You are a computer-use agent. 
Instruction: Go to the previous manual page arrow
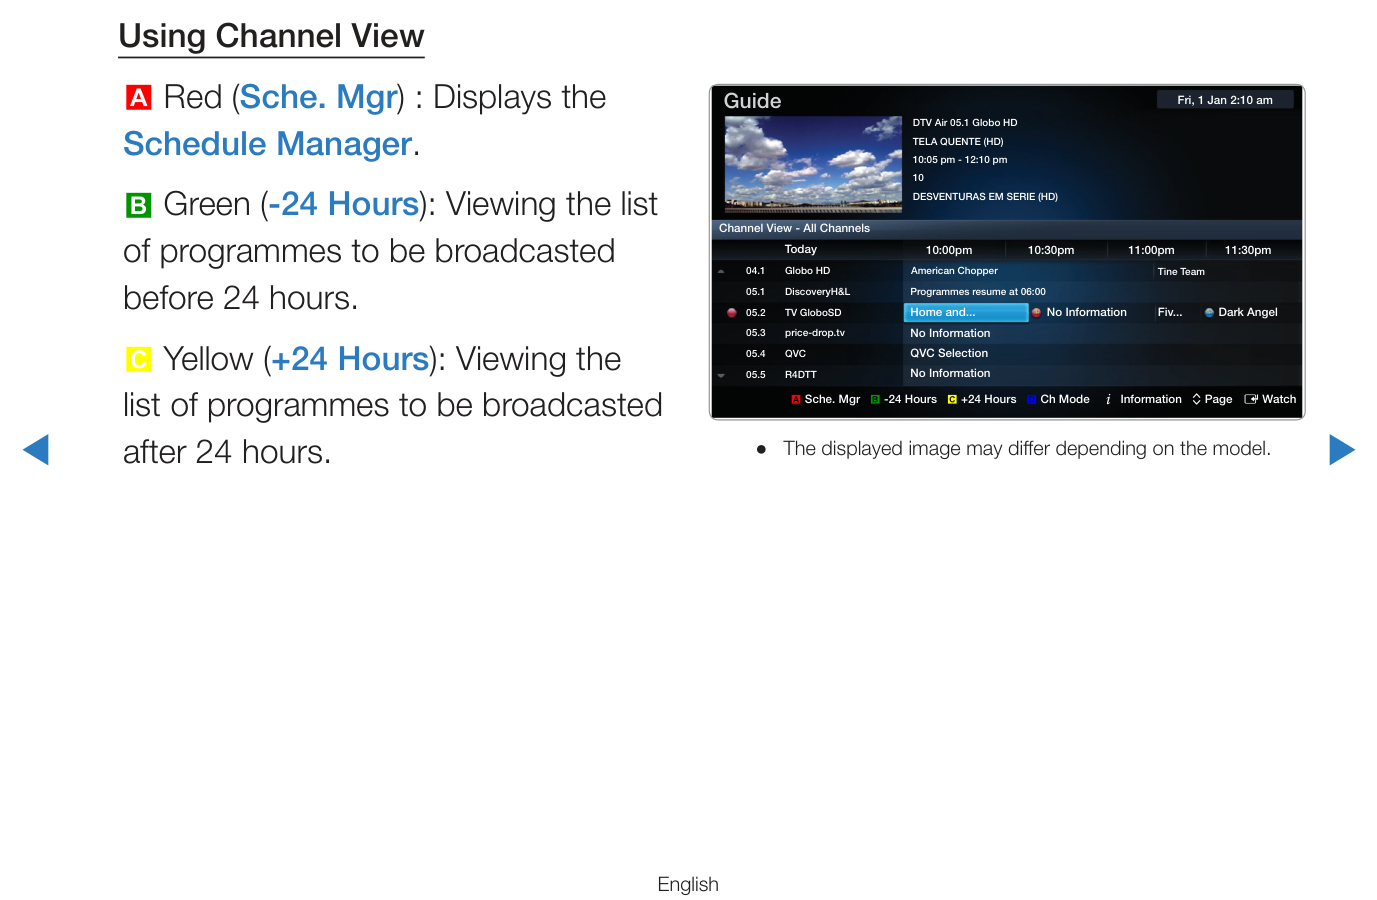36,450
